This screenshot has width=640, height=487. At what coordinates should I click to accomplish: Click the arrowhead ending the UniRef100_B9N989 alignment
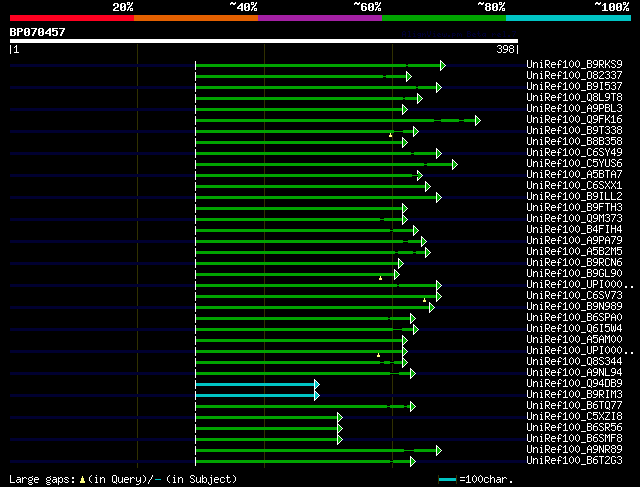(x=432, y=307)
